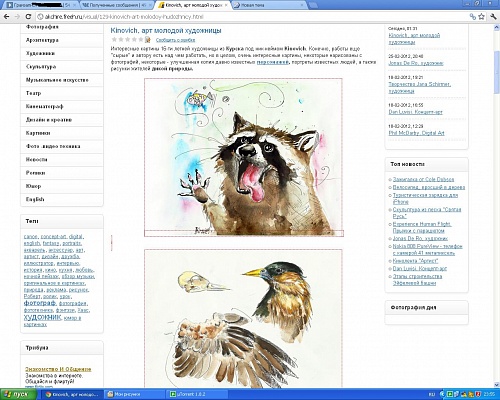
Task: Open top news 'Скульптура из песка'
Action: [427, 213]
